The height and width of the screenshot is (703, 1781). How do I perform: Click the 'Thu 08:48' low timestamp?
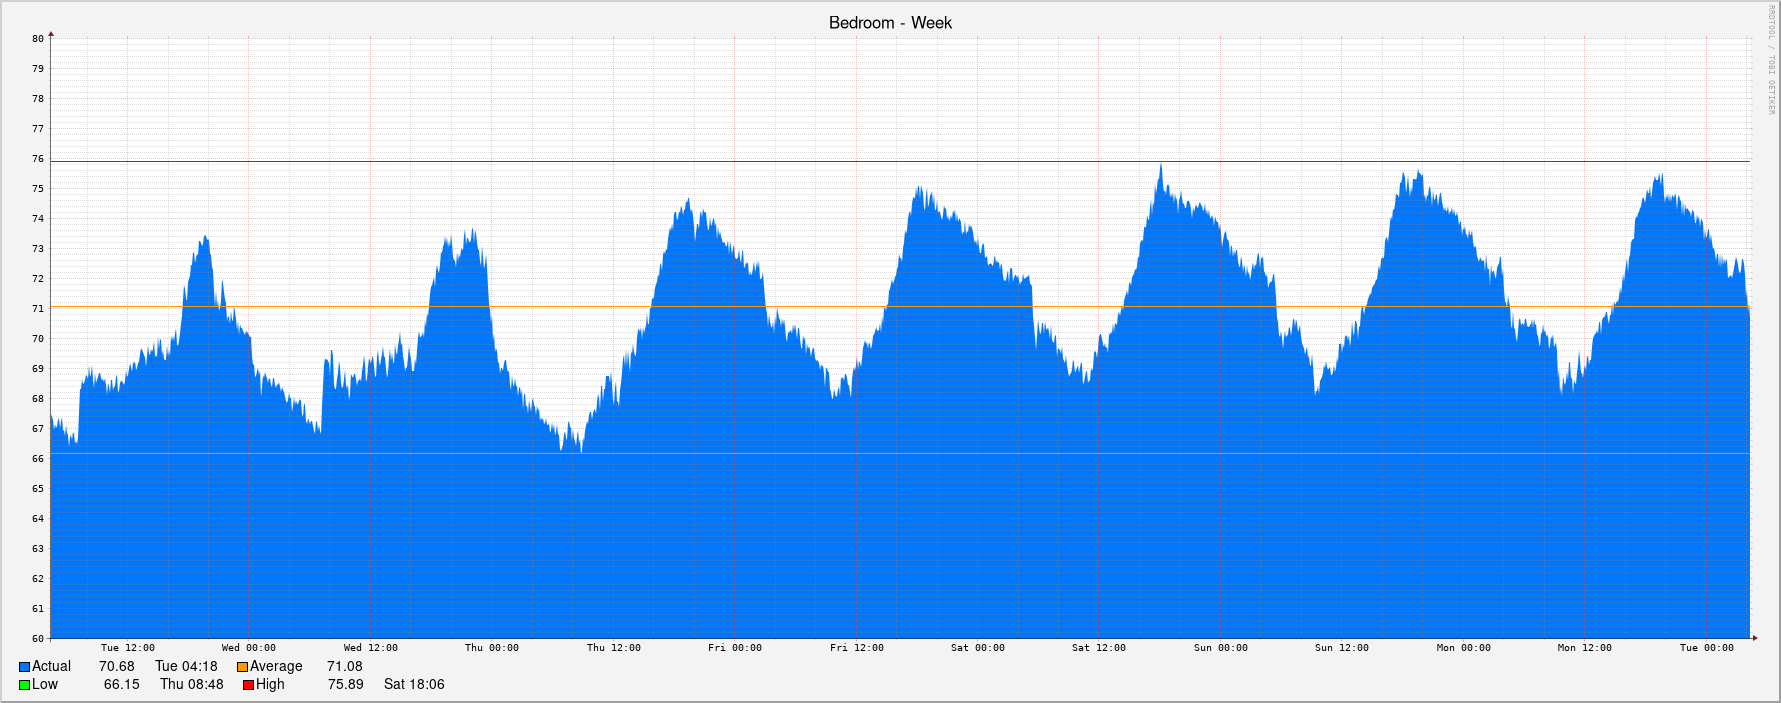coord(192,684)
